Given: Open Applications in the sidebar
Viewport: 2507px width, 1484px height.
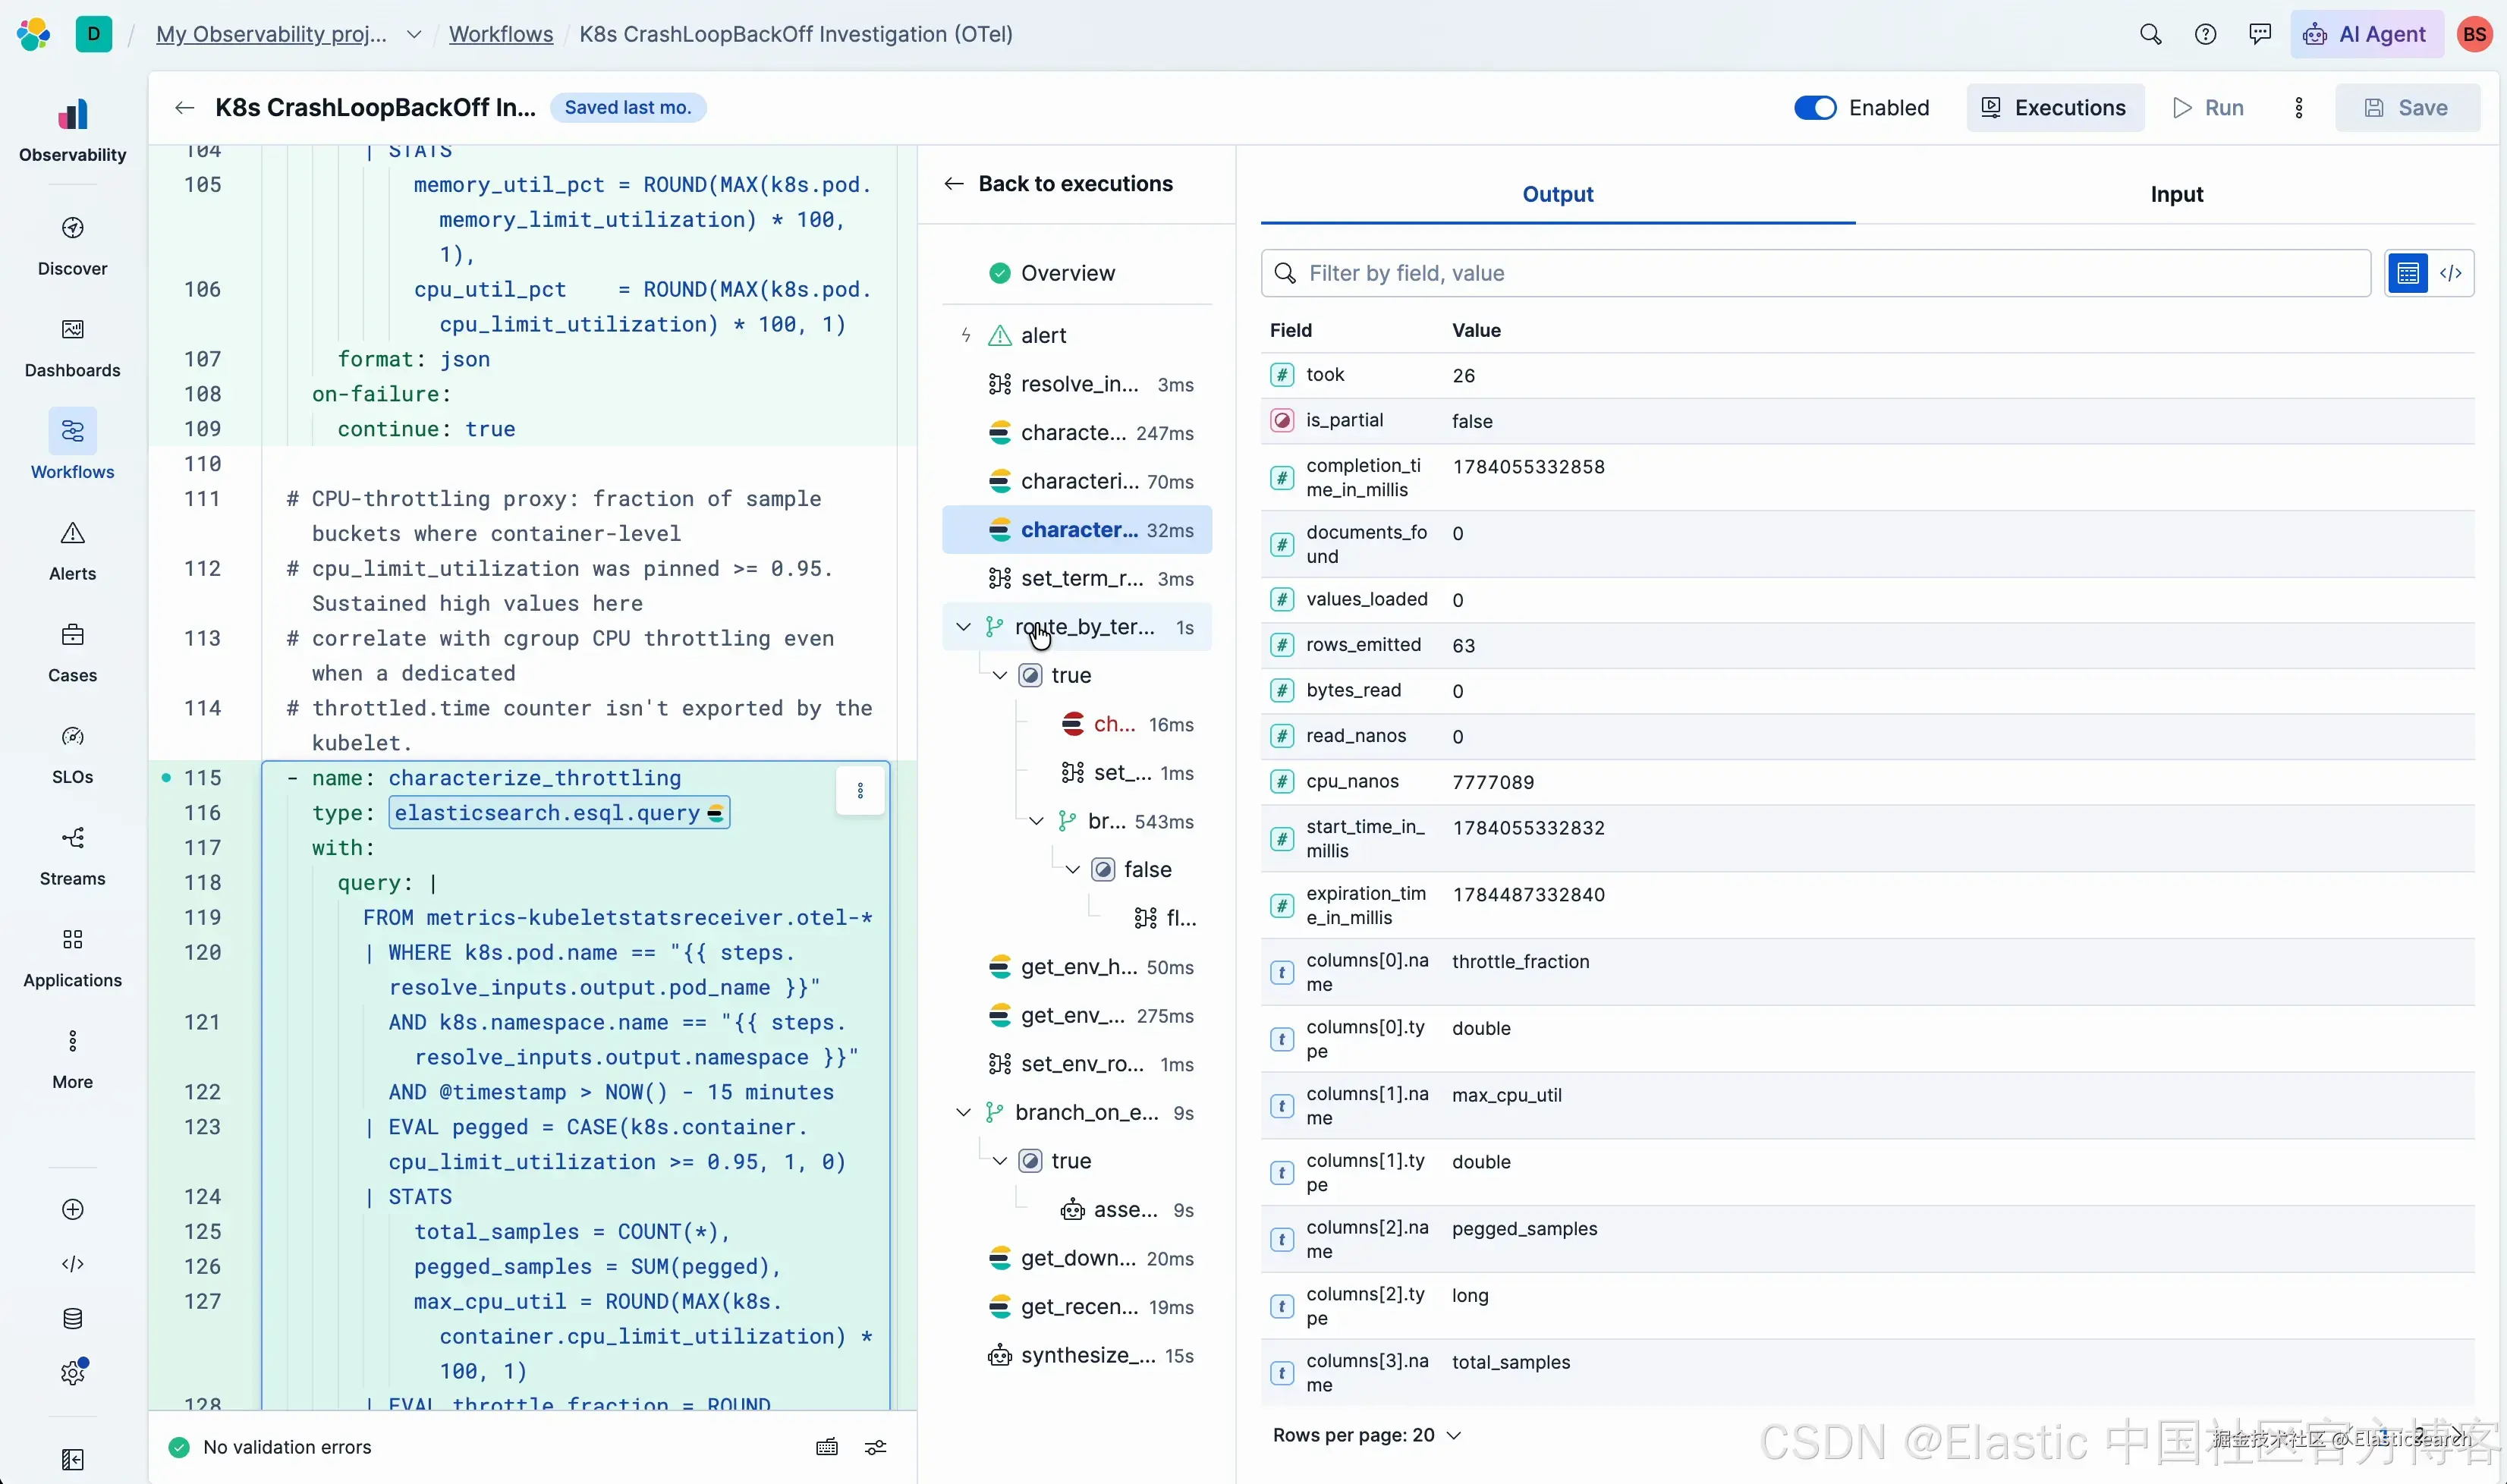Looking at the screenshot, I should pos(72,957).
